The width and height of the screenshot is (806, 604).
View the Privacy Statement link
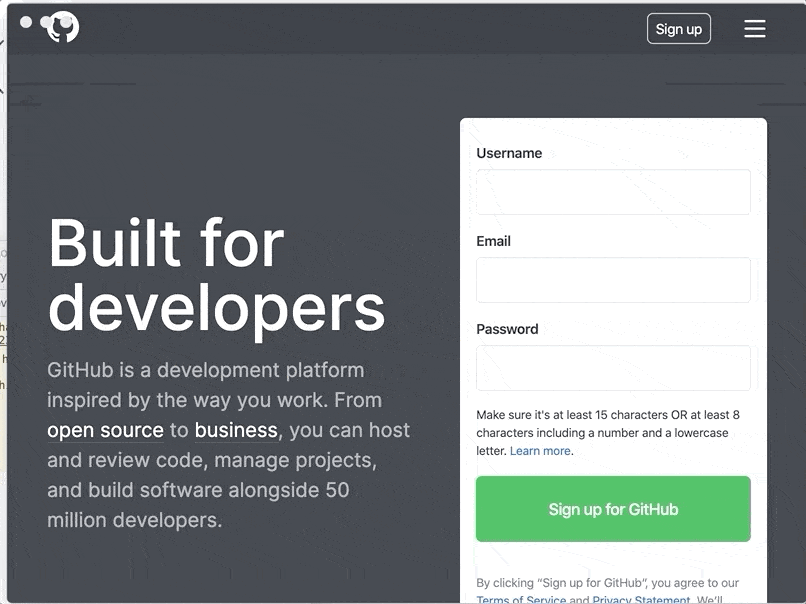click(x=641, y=600)
